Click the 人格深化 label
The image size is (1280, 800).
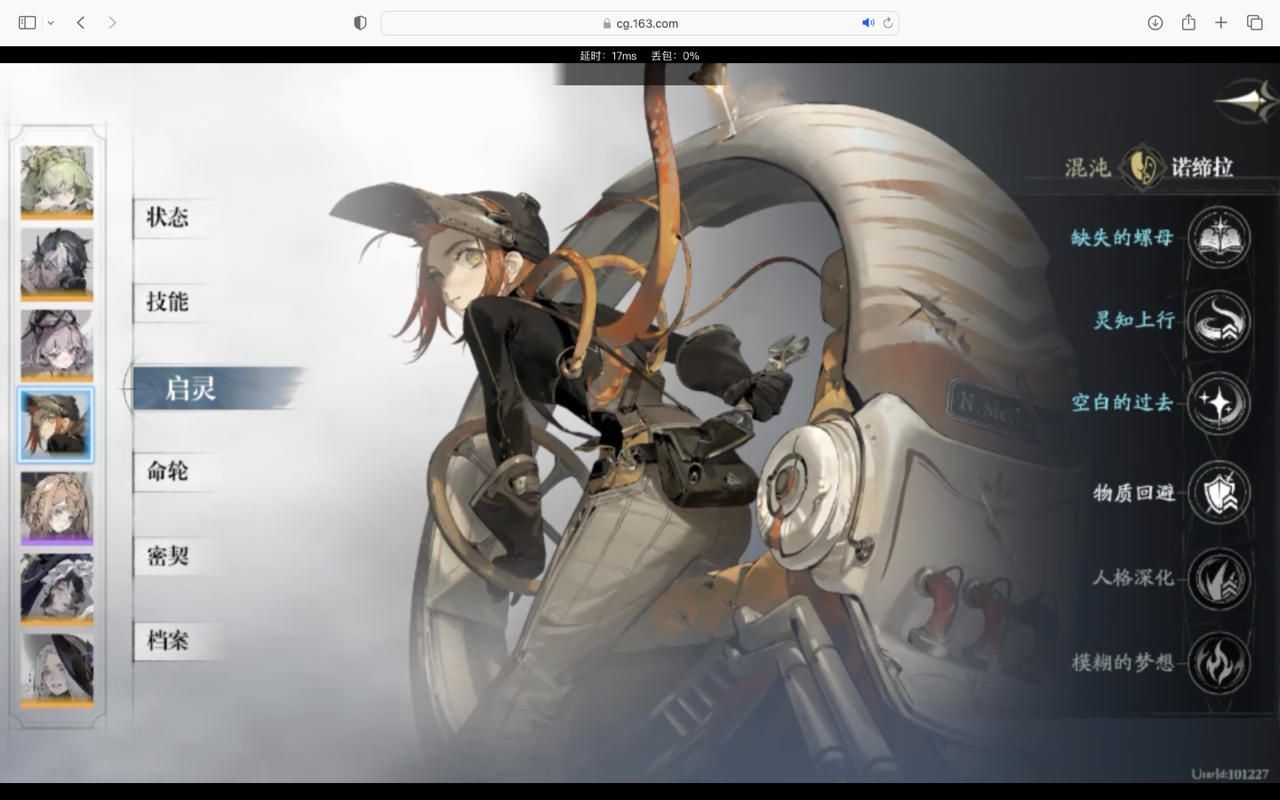[1134, 578]
